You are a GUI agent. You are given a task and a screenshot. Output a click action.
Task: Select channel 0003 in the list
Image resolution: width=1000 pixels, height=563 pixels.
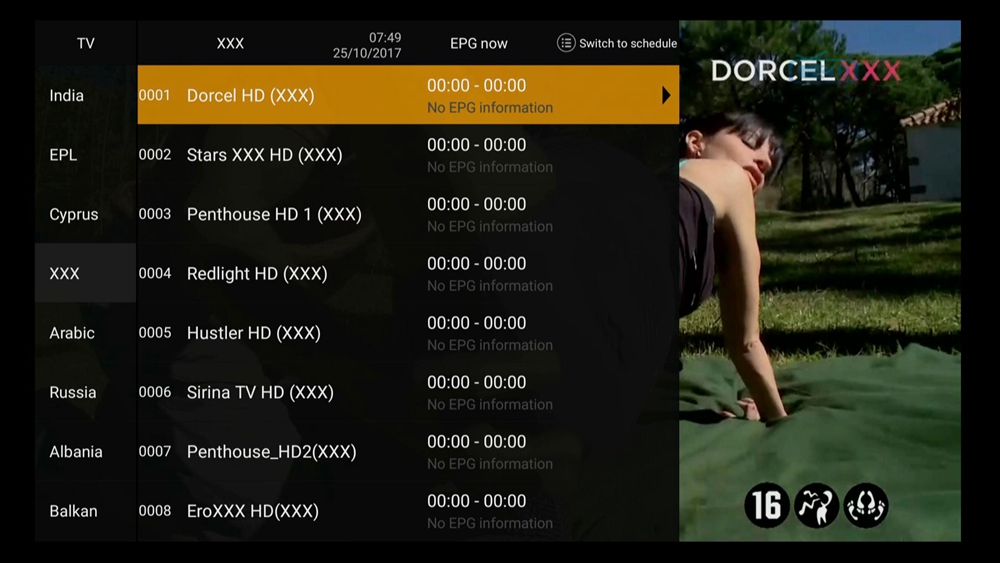(x=408, y=214)
